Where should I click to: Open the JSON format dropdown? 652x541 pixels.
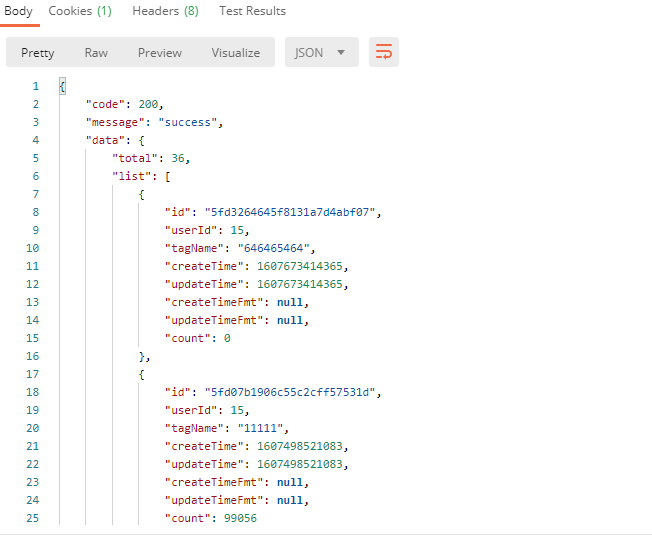(x=321, y=52)
